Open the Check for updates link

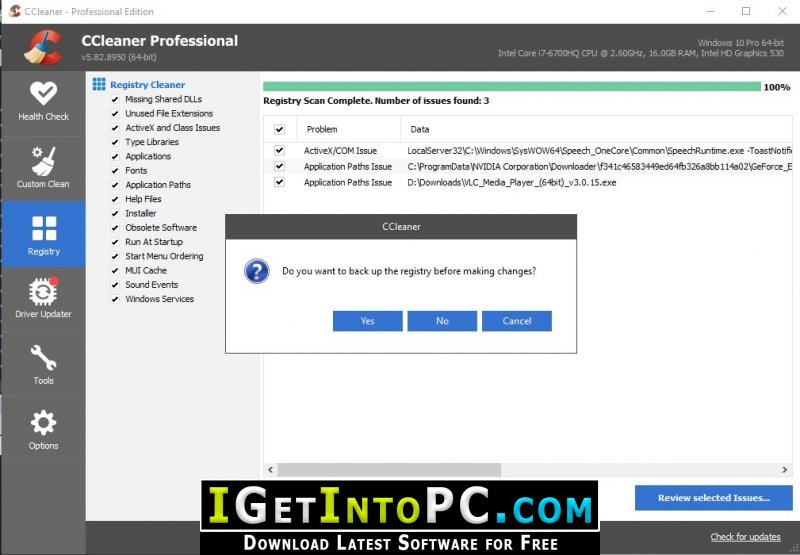[x=745, y=537]
